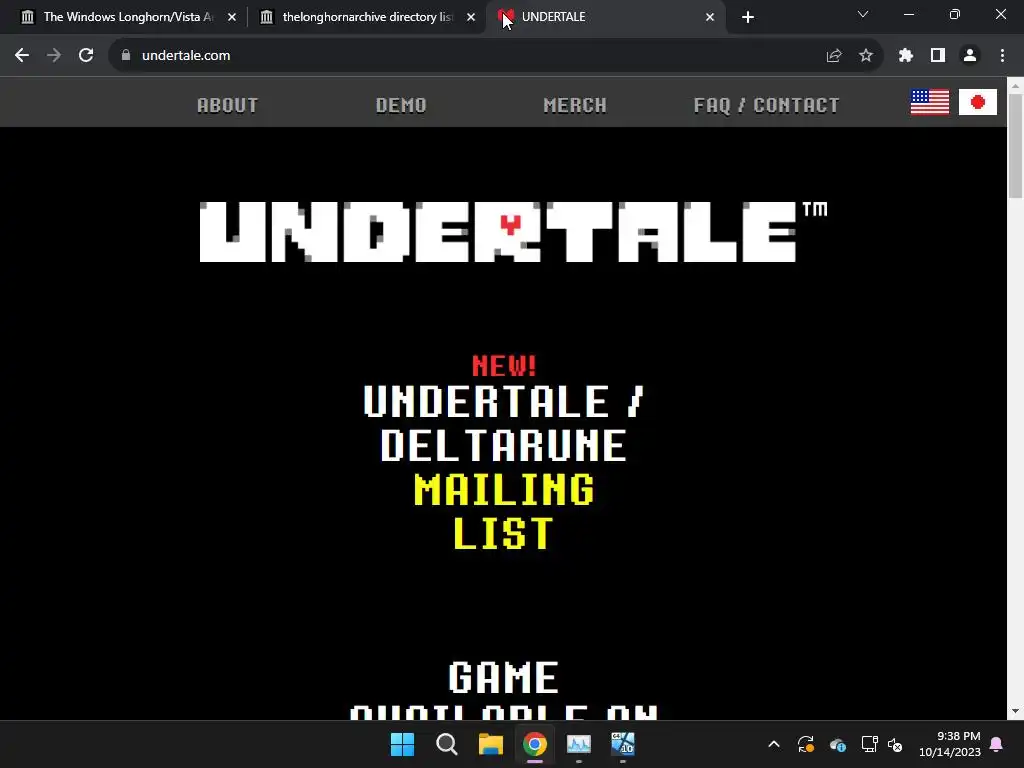Open the taskbar app with the '10' badge

[622, 744]
